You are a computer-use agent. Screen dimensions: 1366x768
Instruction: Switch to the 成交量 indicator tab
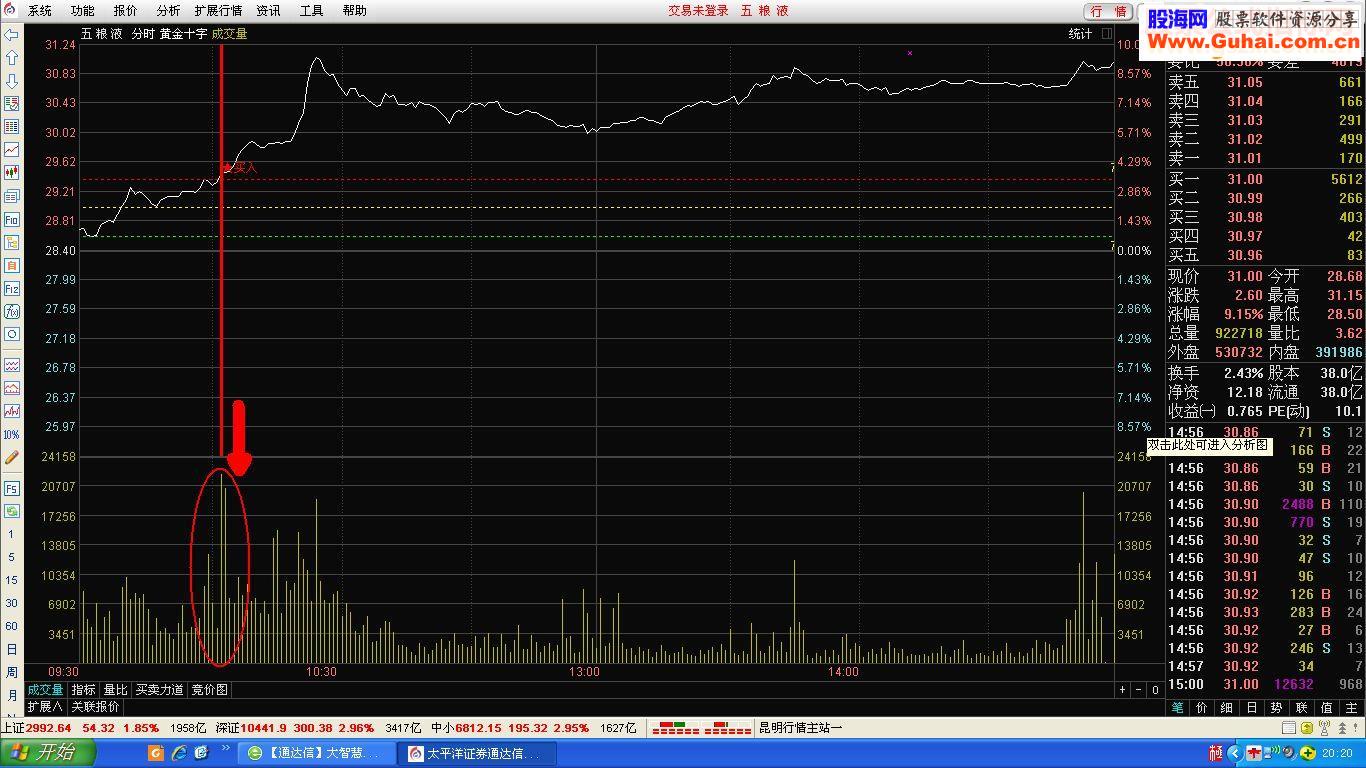pyautogui.click(x=45, y=690)
